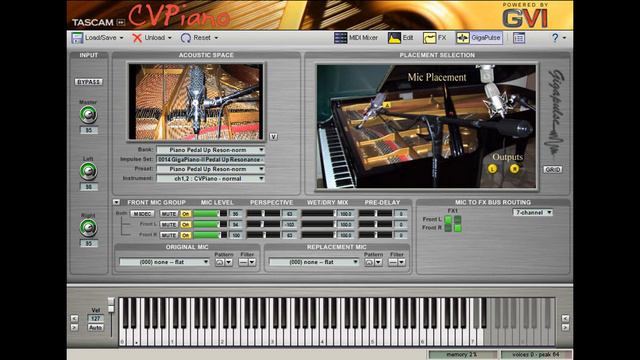640x360 pixels.
Task: Click the yellow R output marker
Action: [514, 168]
